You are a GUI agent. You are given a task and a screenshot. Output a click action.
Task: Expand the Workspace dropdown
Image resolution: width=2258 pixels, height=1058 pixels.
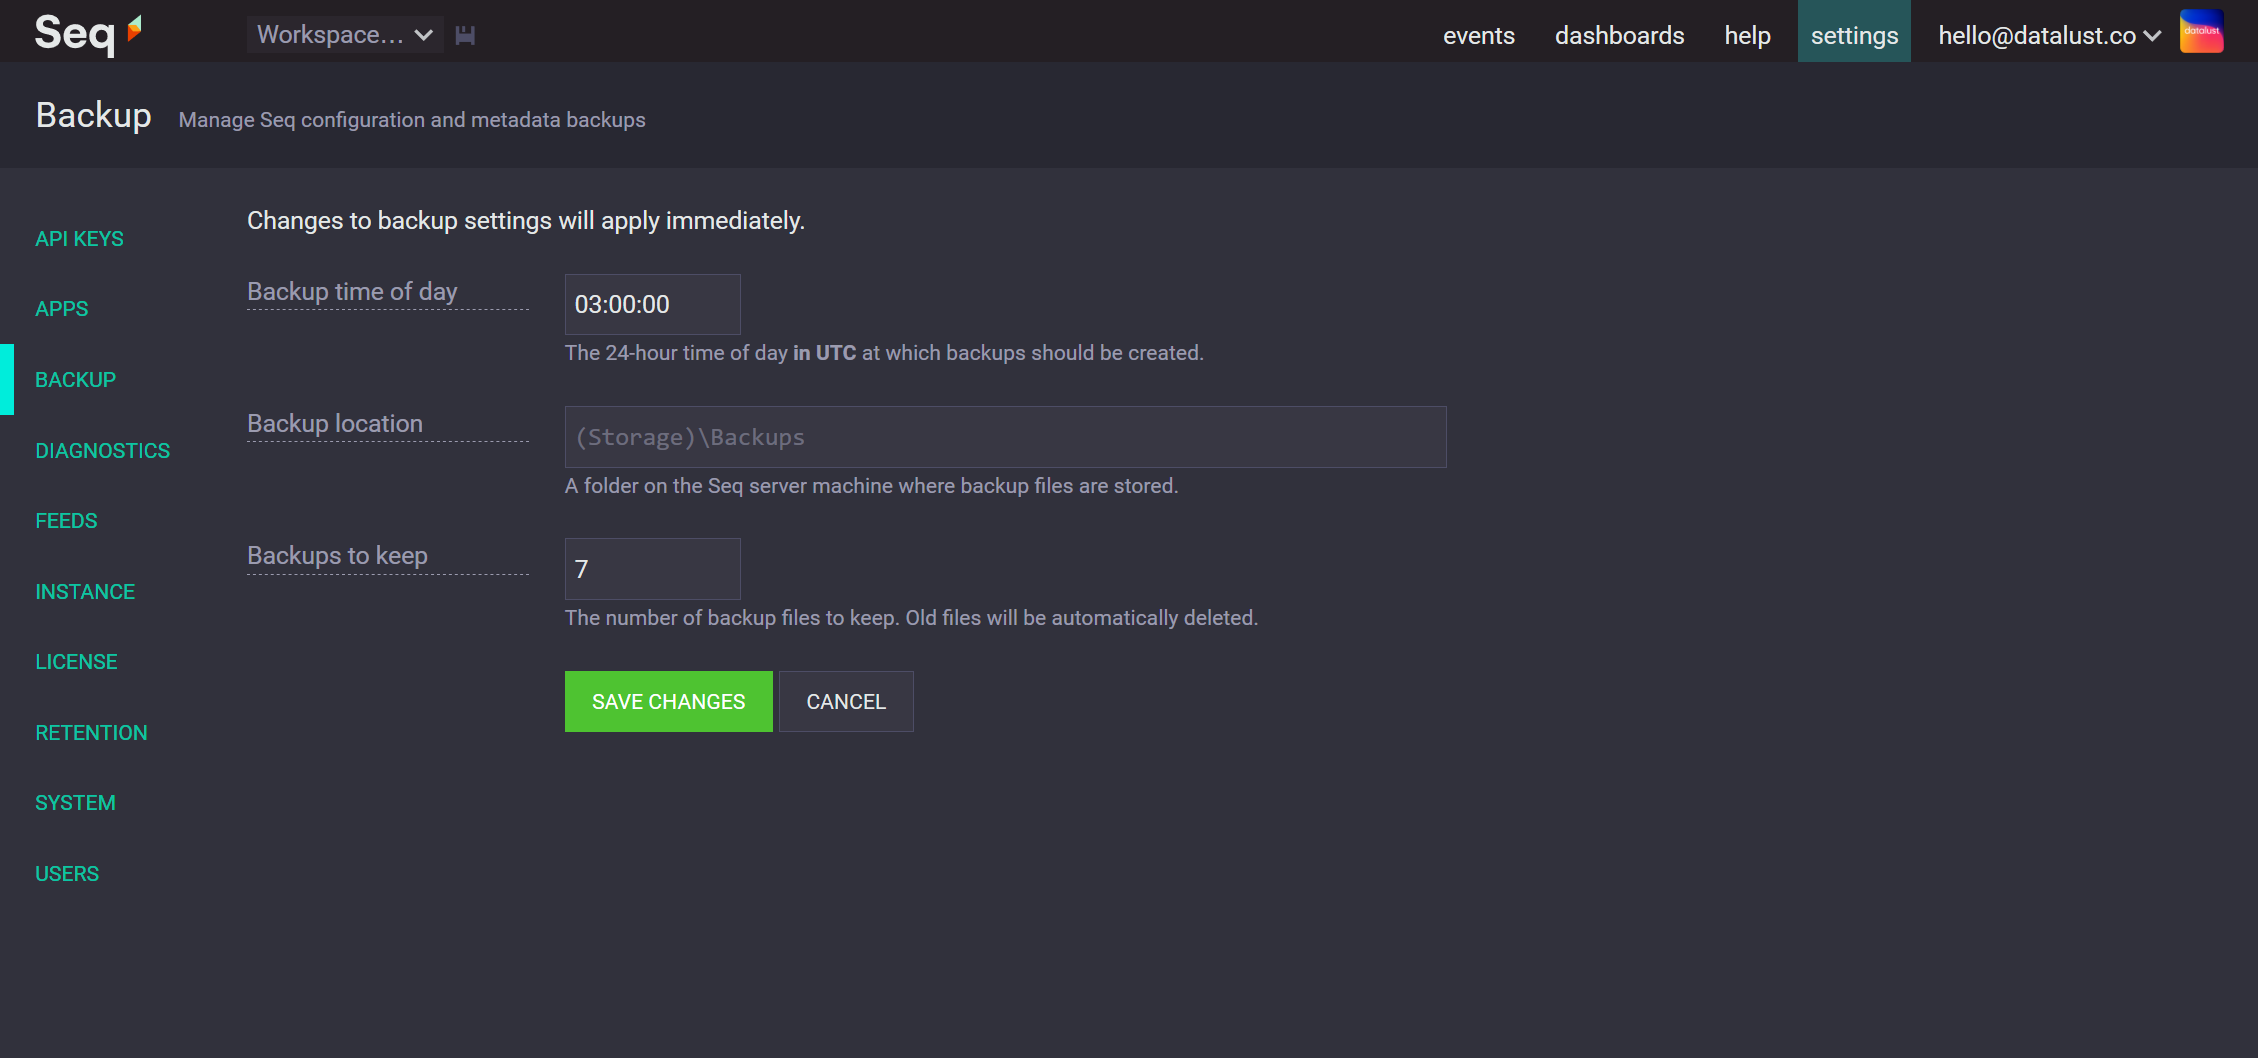pyautogui.click(x=345, y=35)
